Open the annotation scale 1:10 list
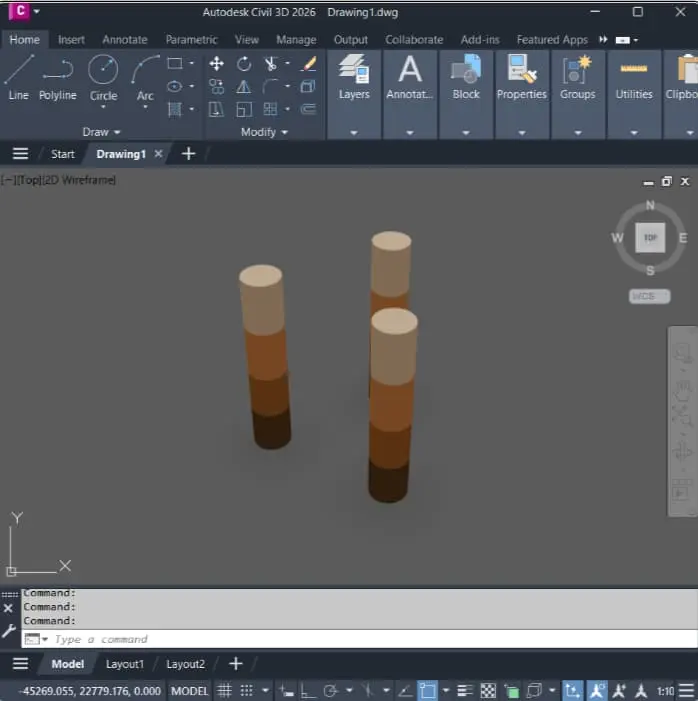Image resolution: width=698 pixels, height=701 pixels. pos(665,691)
